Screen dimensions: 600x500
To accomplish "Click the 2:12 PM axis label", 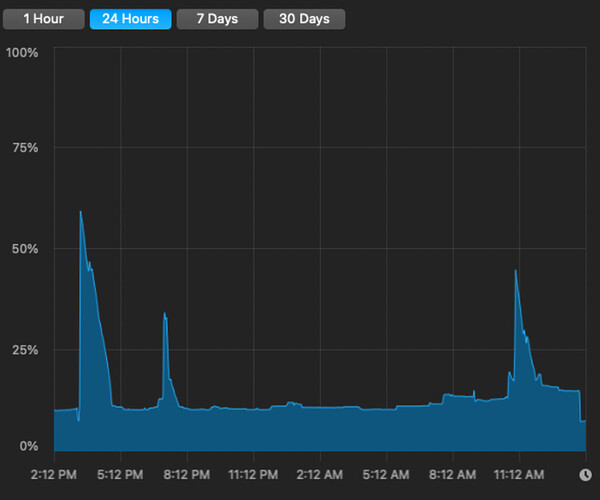I will coord(54,475).
